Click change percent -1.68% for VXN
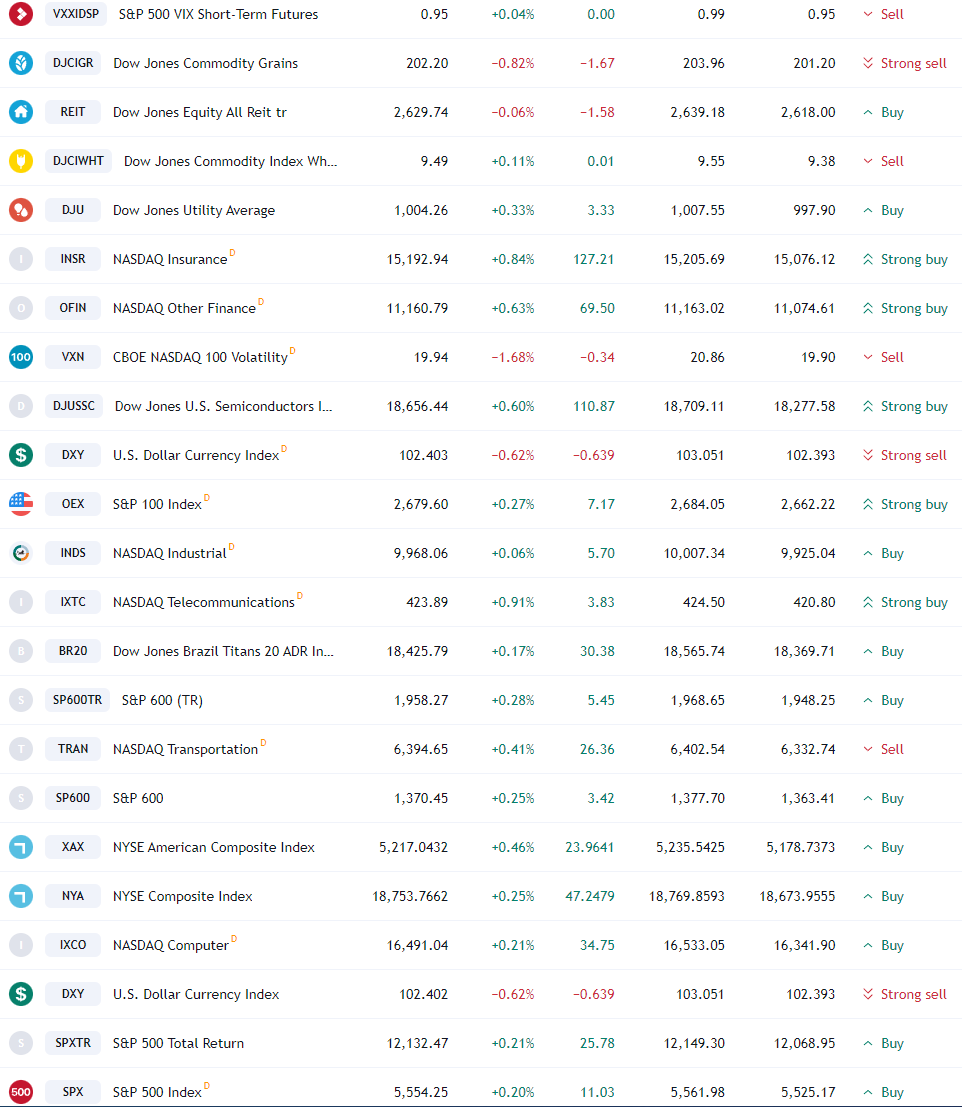Image resolution: width=962 pixels, height=1107 pixels. [x=512, y=357]
